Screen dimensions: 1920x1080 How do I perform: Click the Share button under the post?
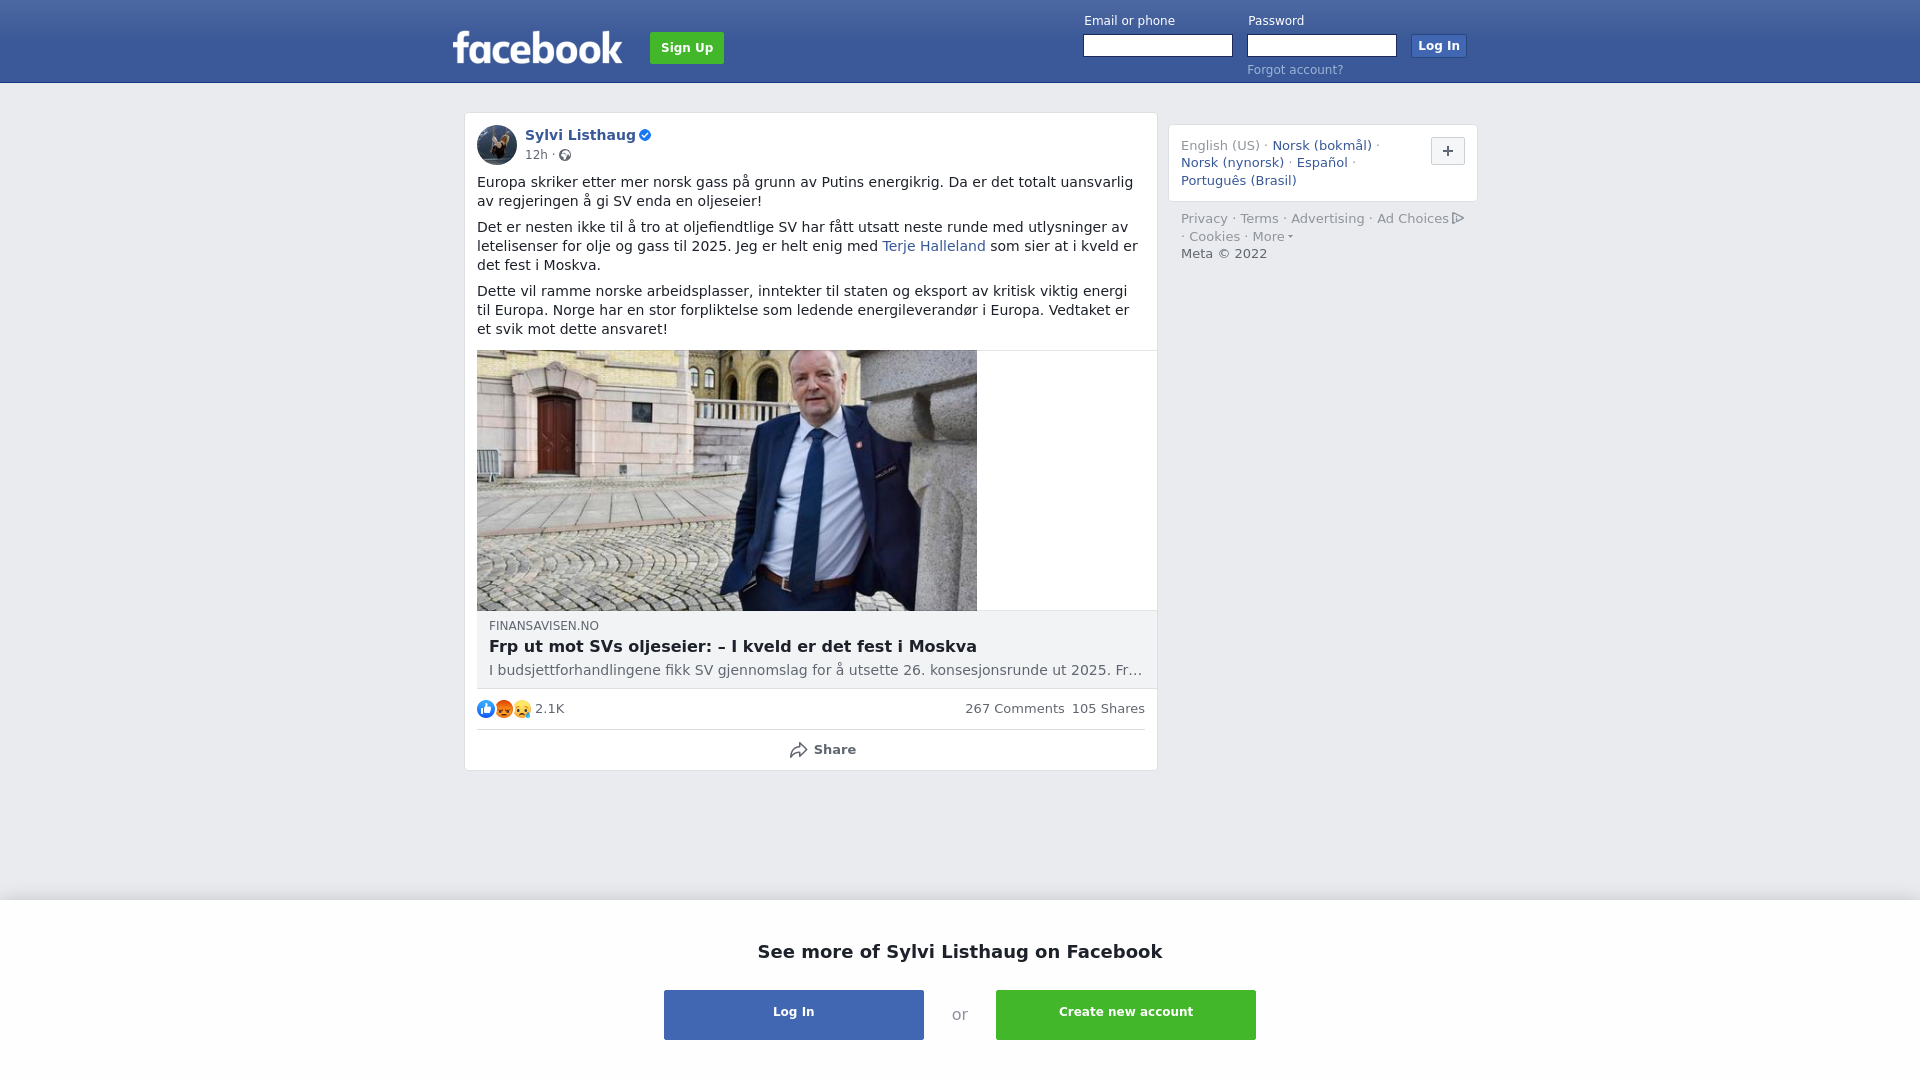pos(822,750)
